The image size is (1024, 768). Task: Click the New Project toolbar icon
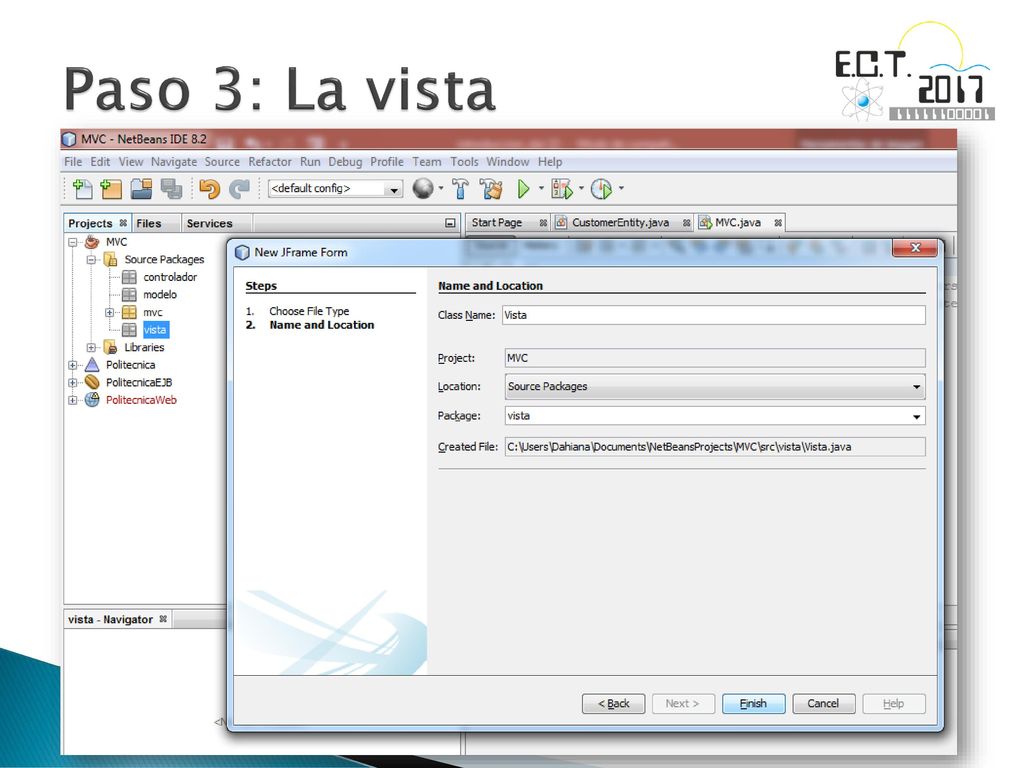[111, 189]
